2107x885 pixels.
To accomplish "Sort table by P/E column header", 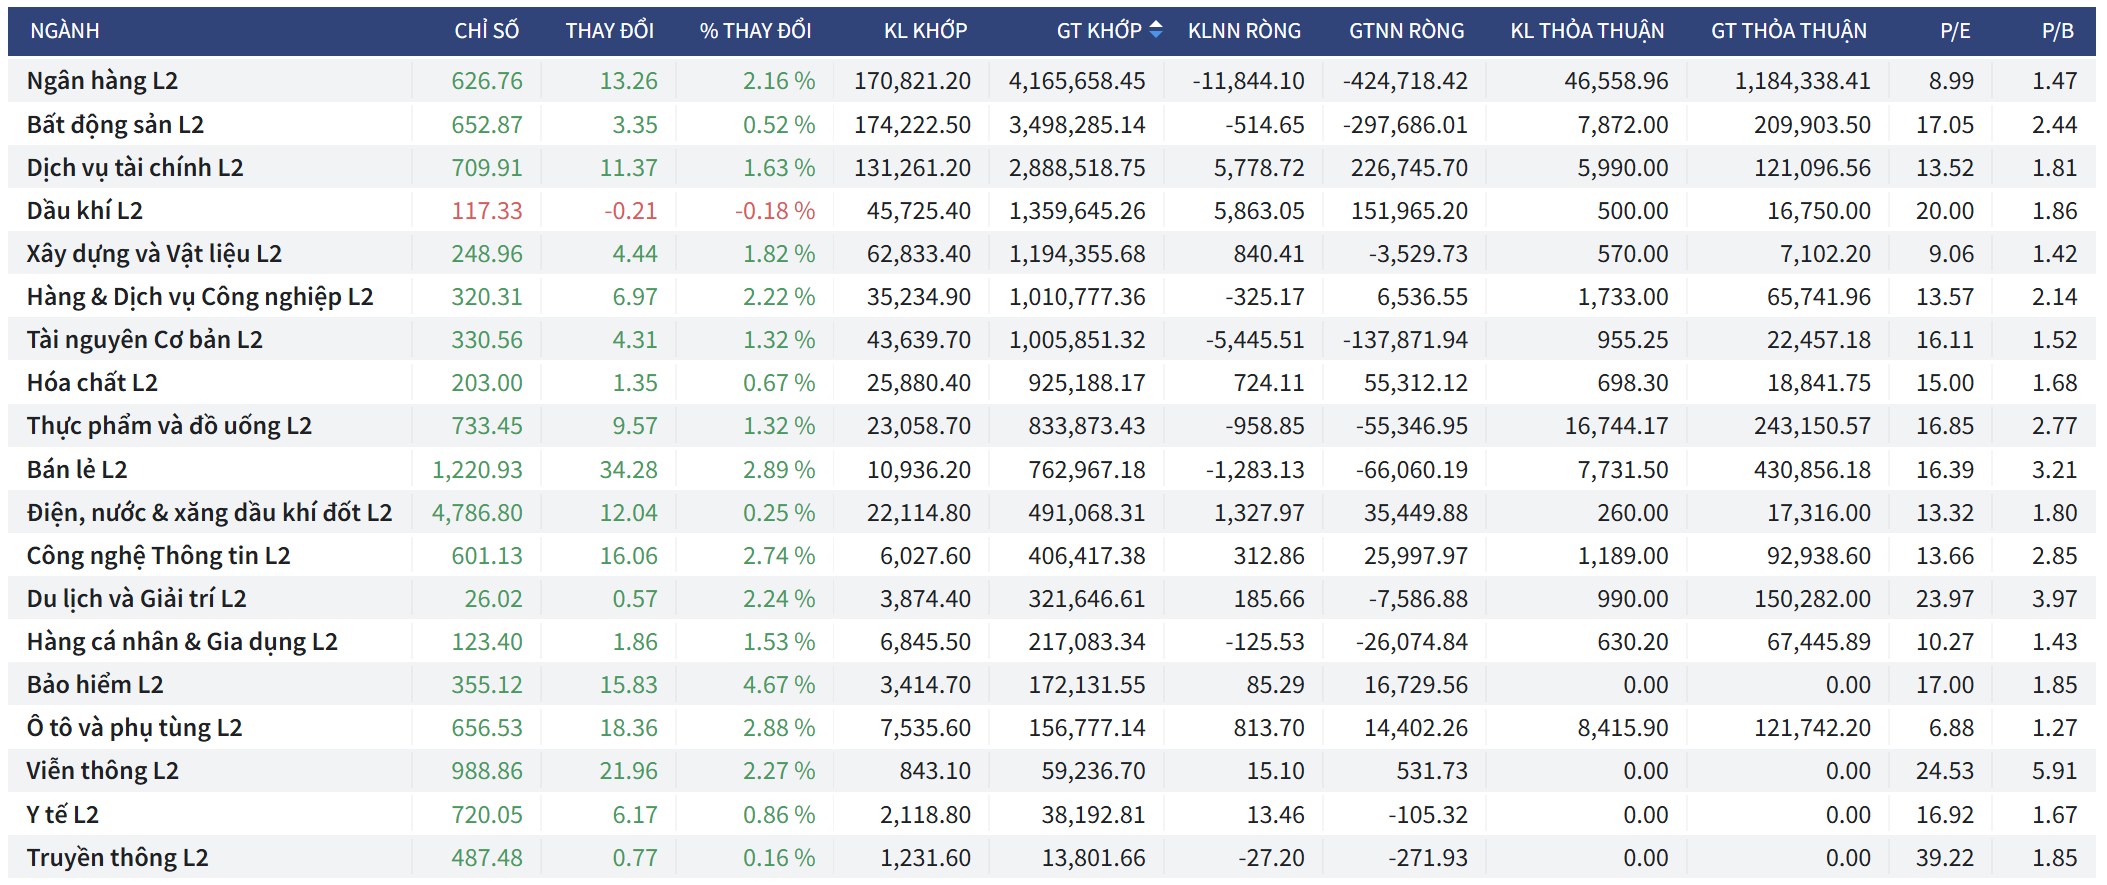I will click(1954, 31).
